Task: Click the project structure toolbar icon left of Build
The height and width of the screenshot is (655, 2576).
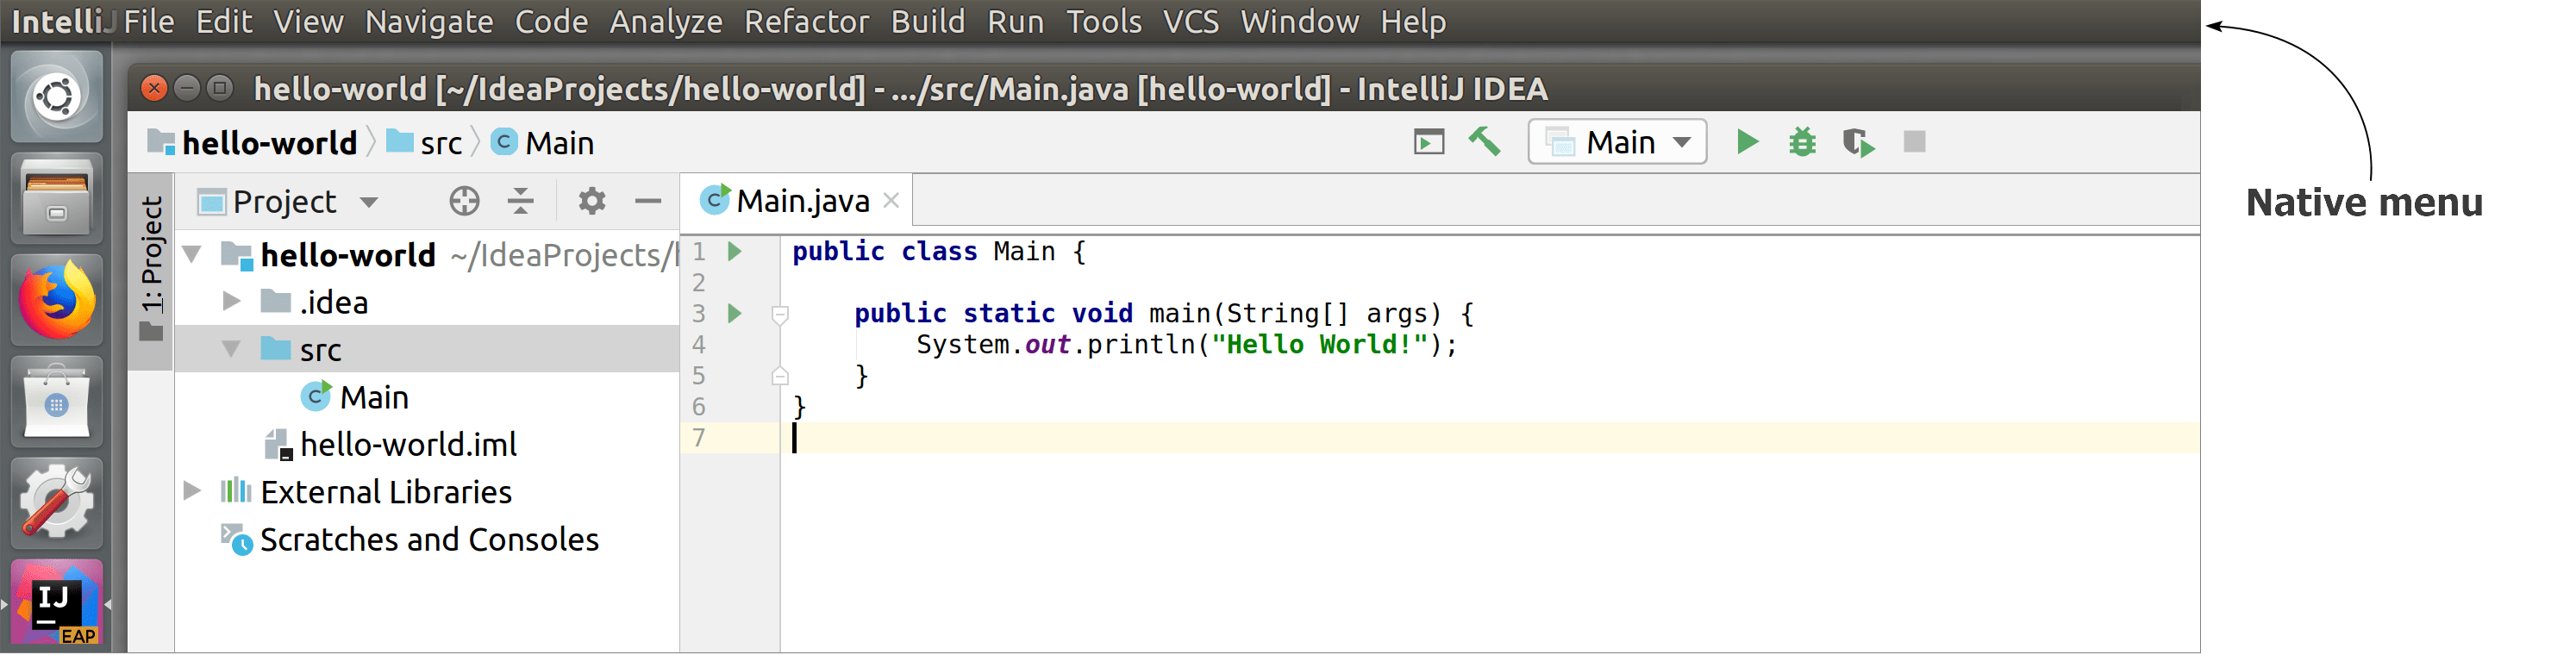Action: (x=1429, y=142)
